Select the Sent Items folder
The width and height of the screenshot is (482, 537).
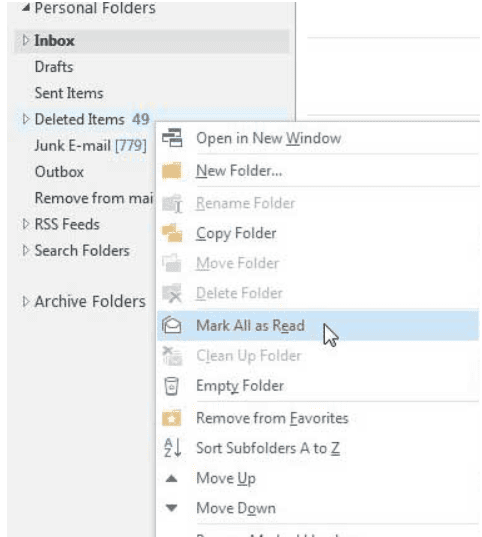tap(69, 93)
